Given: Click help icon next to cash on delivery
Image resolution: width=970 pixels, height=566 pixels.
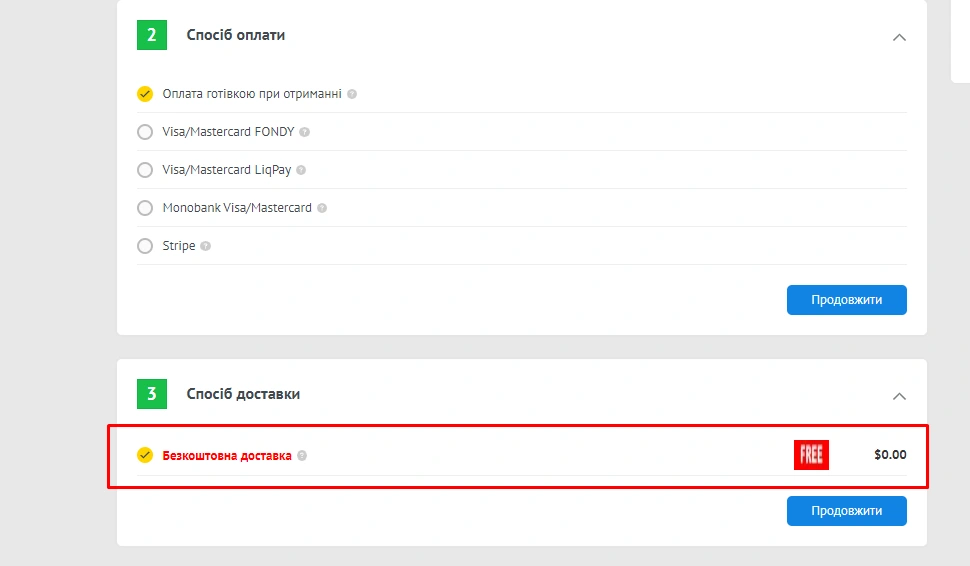Looking at the screenshot, I should 352,94.
